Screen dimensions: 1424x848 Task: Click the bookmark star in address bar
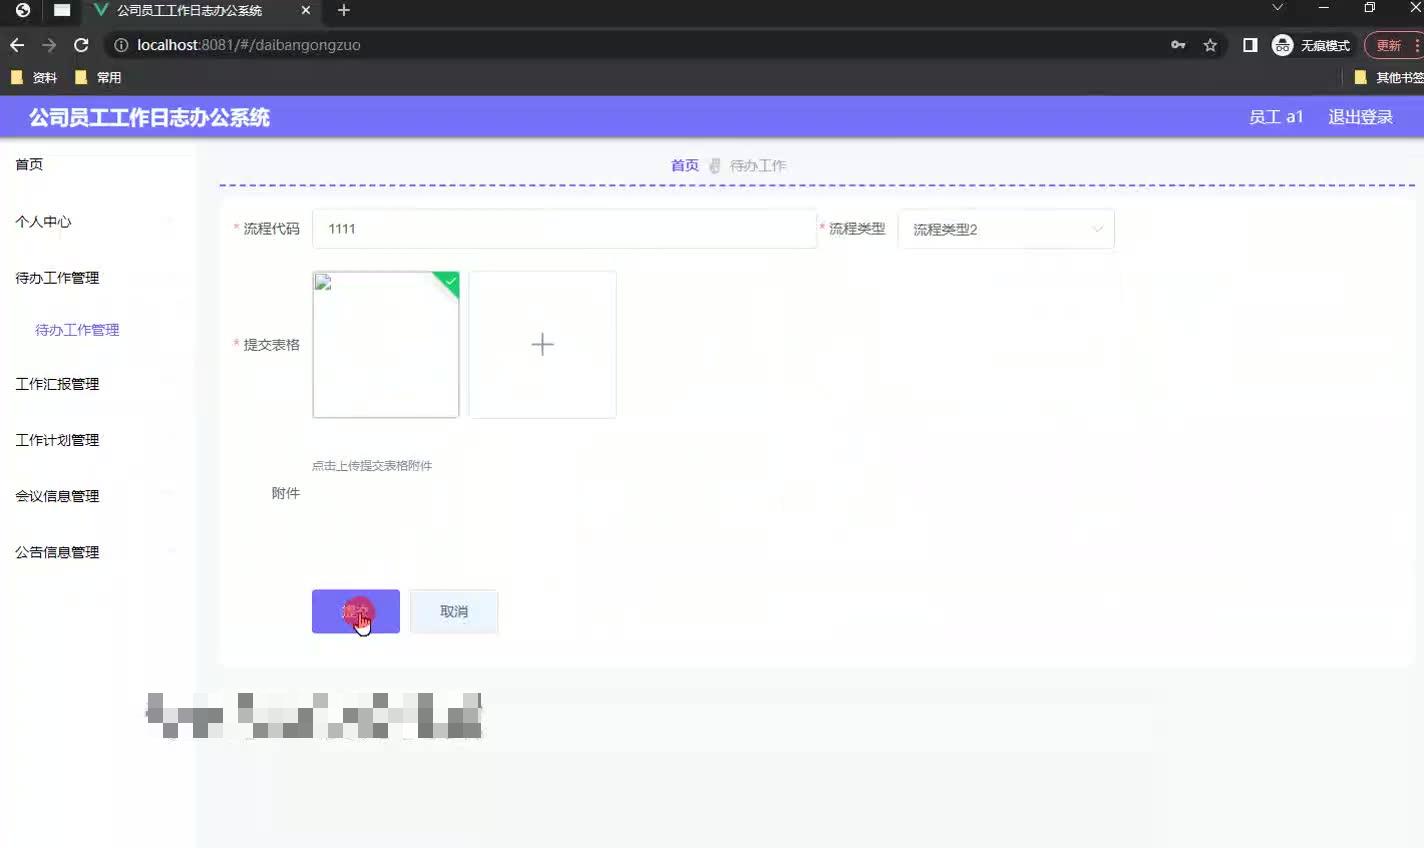pos(1210,45)
